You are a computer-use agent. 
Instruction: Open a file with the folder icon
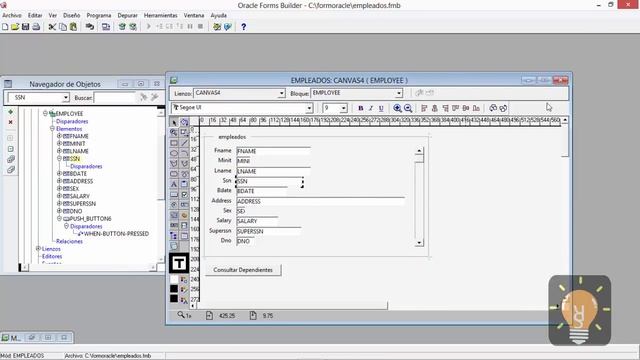click(x=15, y=27)
